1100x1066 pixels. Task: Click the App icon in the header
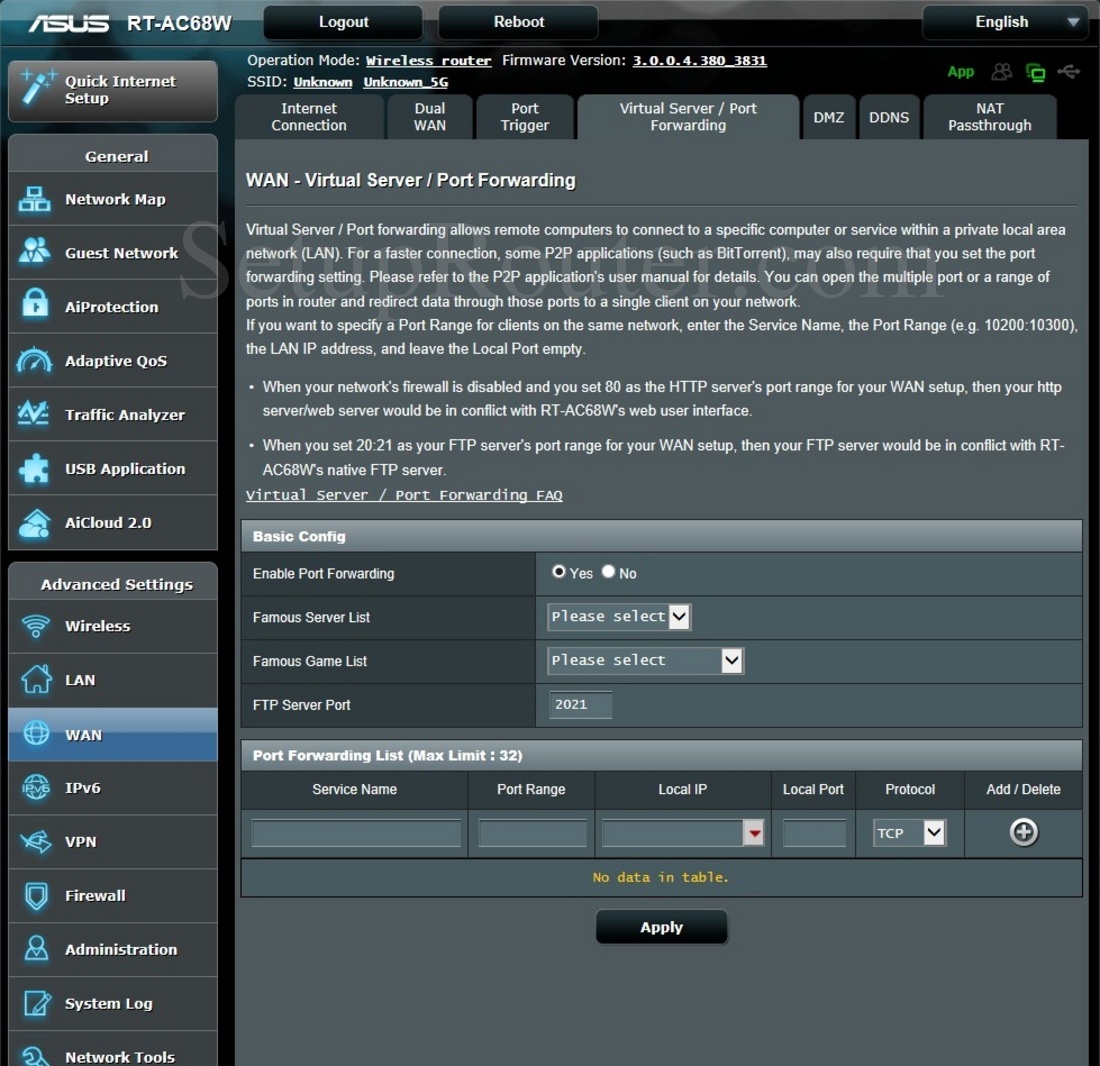click(960, 71)
